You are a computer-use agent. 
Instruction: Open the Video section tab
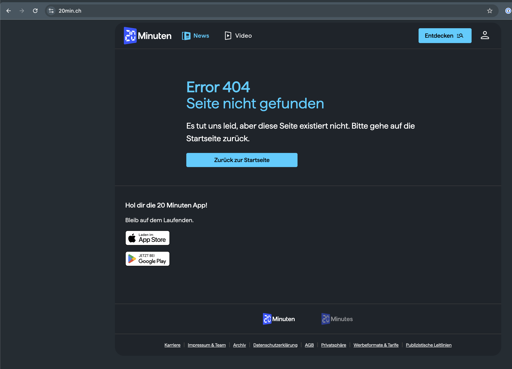238,36
